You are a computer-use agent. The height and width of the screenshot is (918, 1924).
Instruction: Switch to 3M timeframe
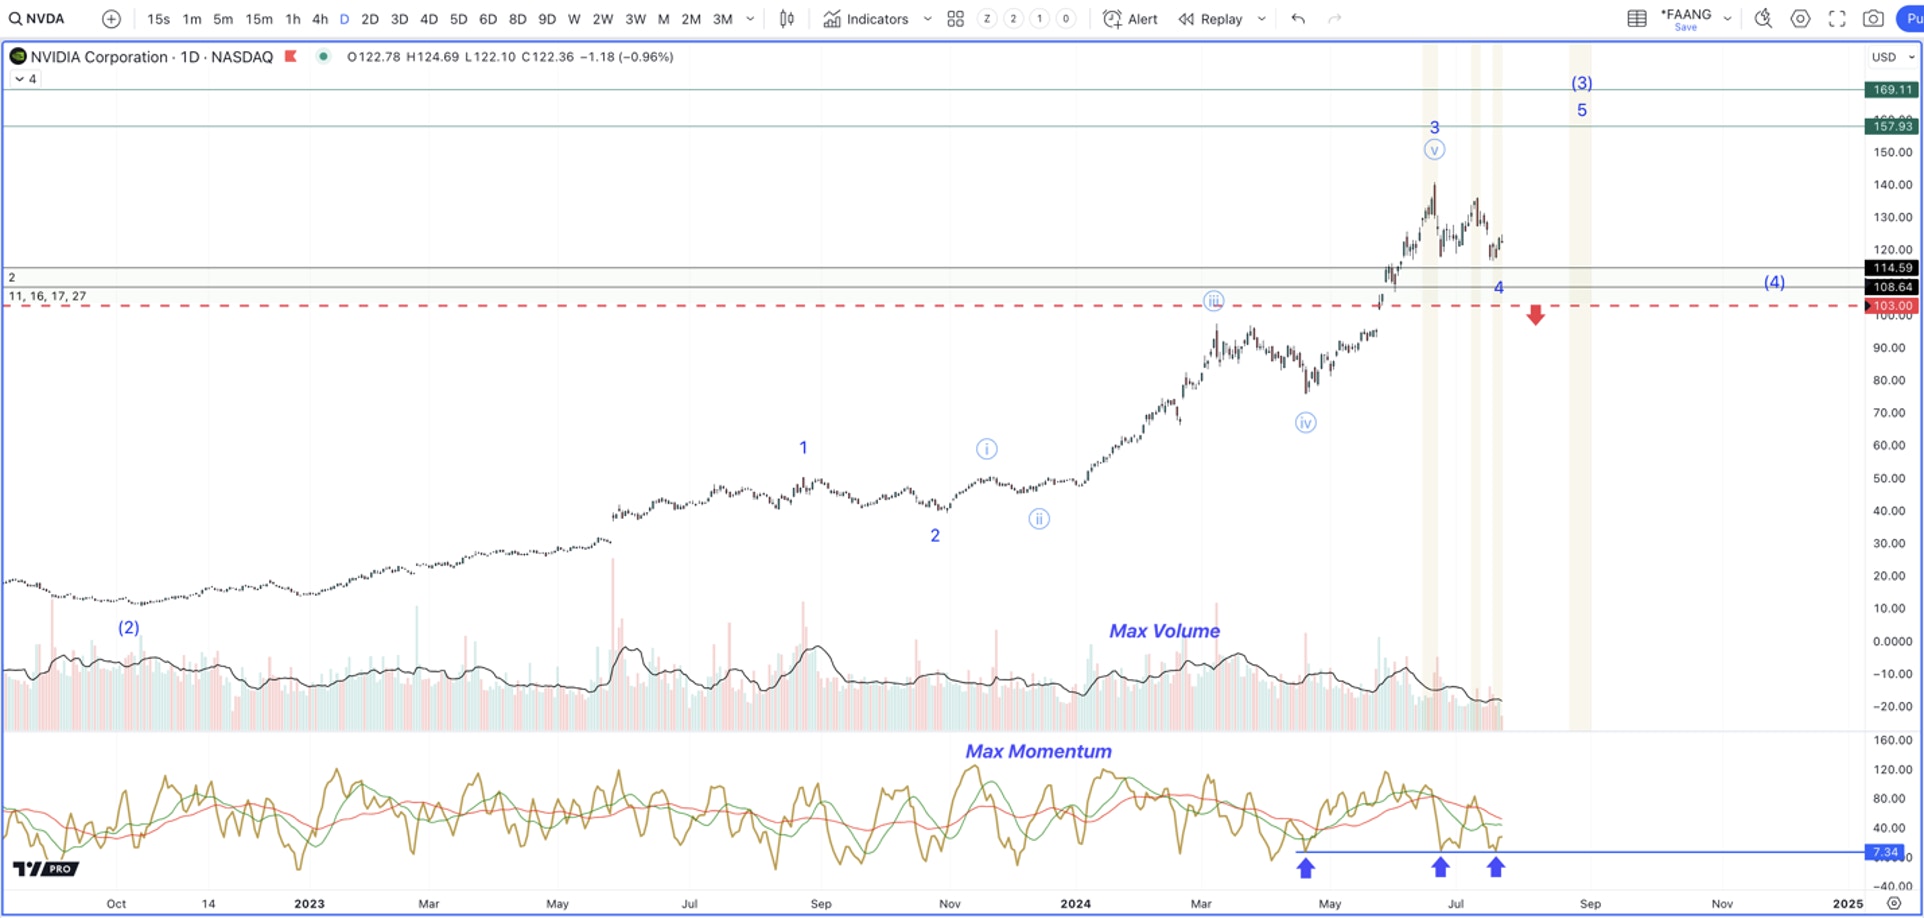pos(723,19)
